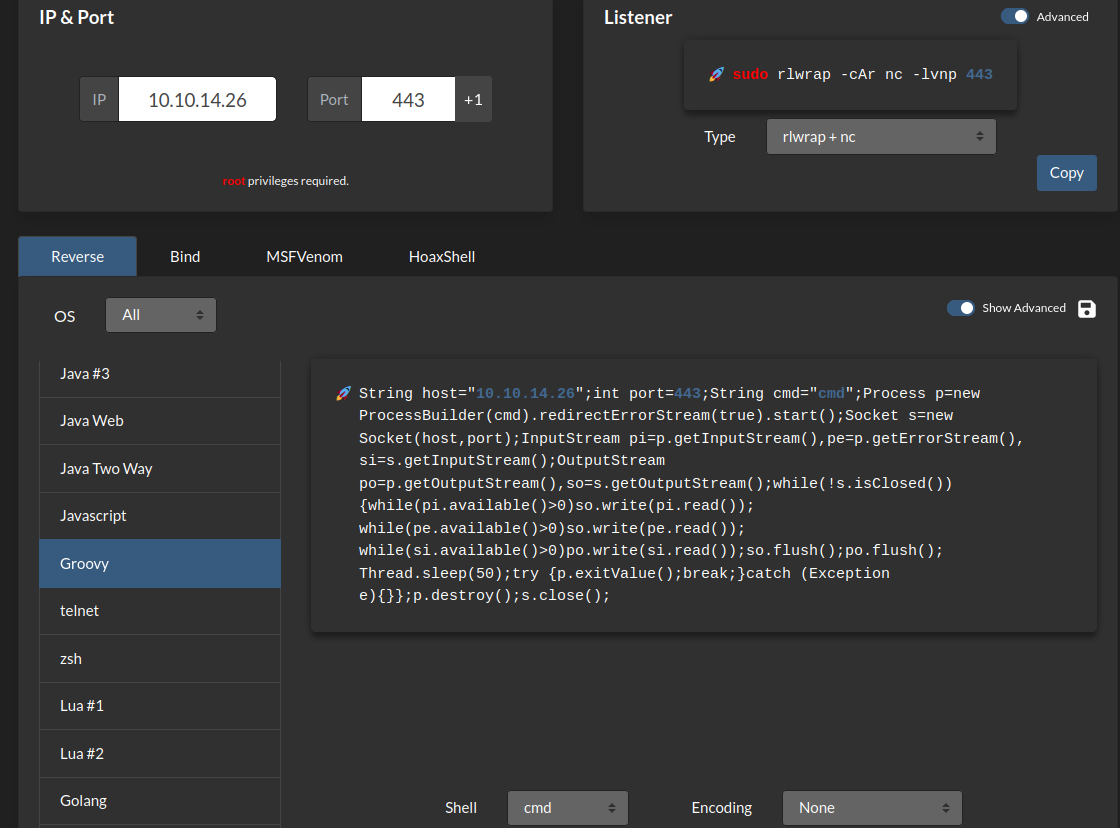Select Javascript payload
The image size is (1120, 828).
(x=160, y=516)
